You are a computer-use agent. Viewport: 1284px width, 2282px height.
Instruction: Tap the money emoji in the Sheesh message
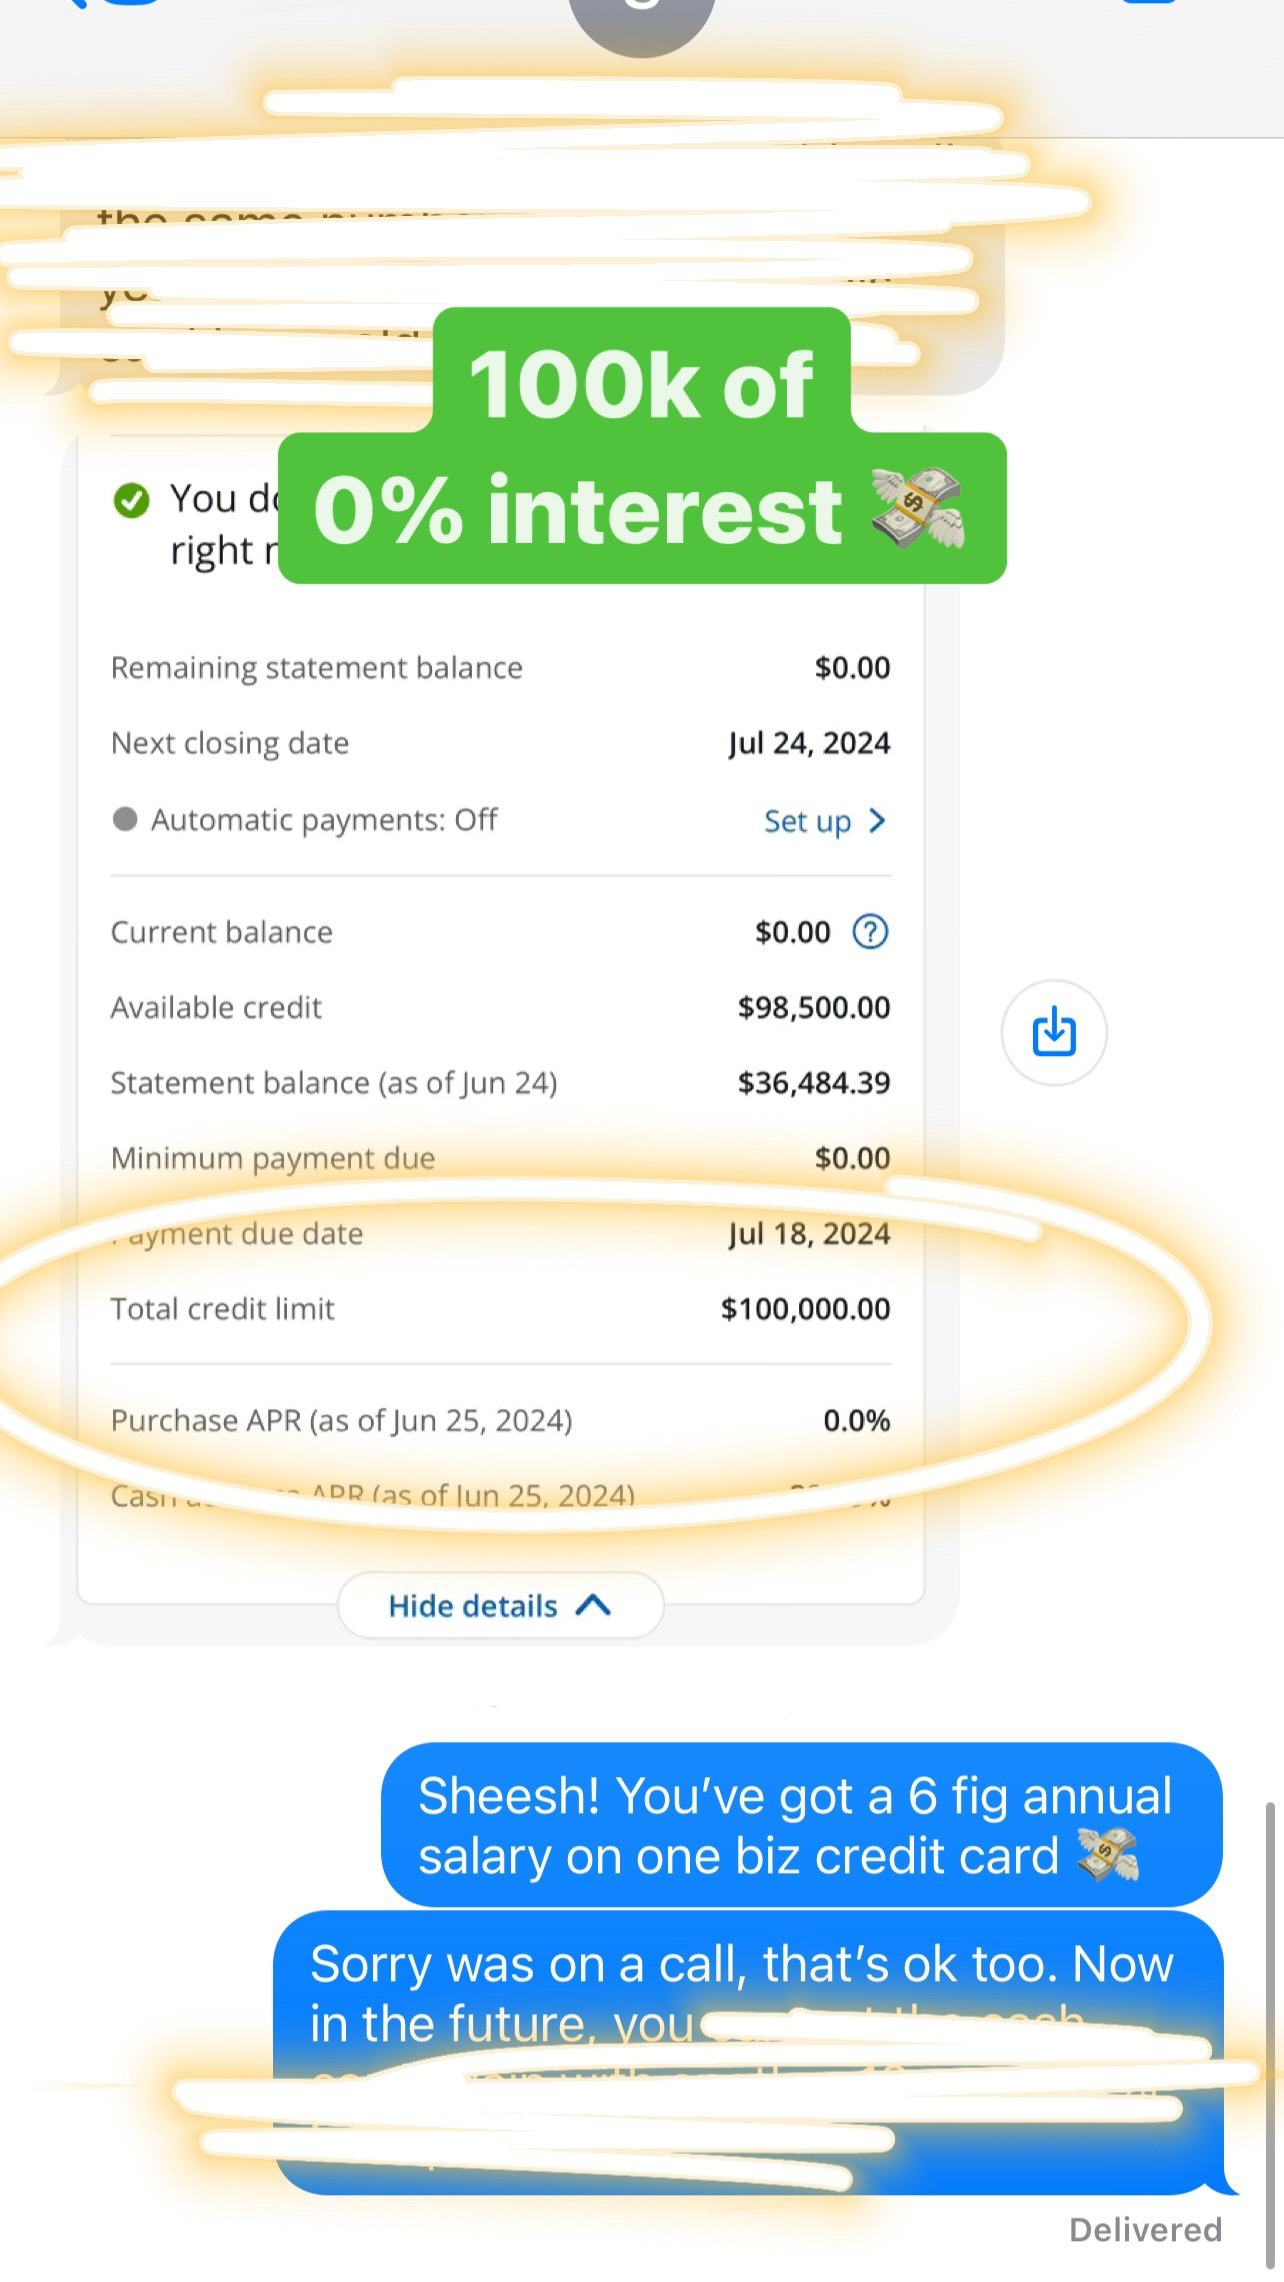click(x=1107, y=1857)
